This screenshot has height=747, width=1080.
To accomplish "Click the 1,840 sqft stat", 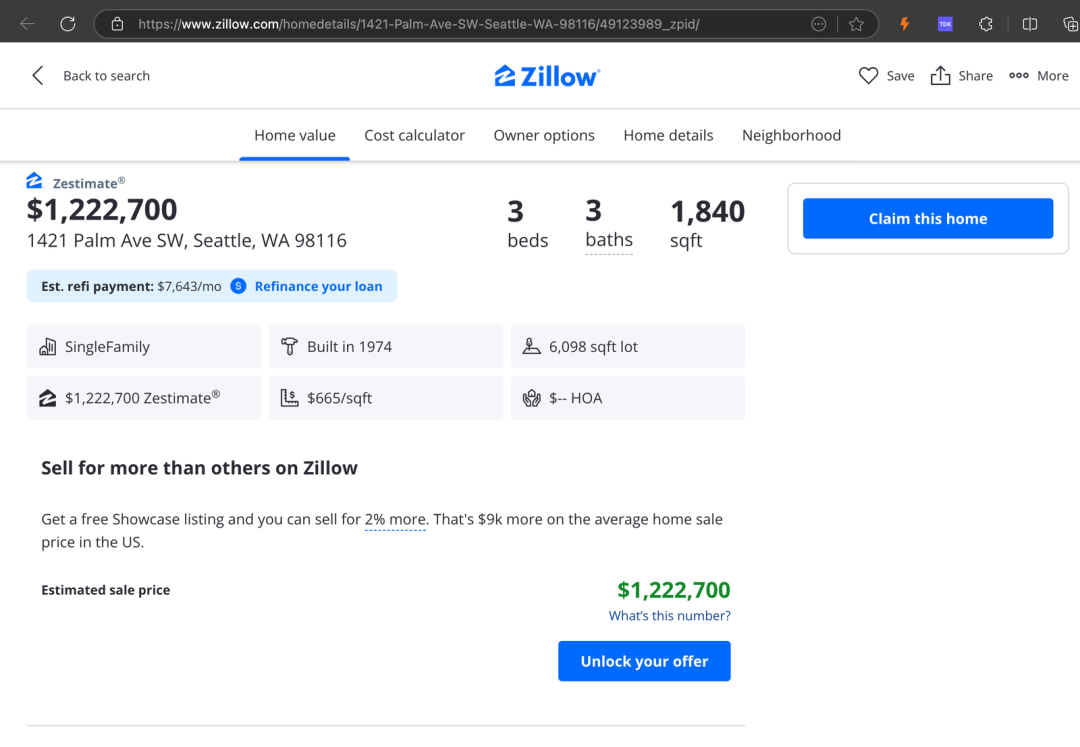I will (x=707, y=224).
